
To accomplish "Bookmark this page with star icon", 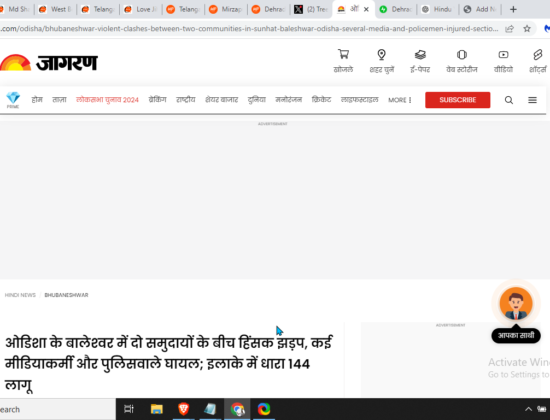I will (x=527, y=28).
